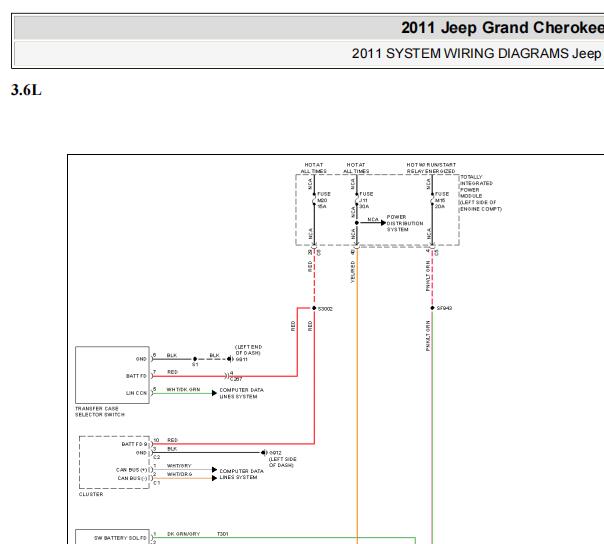Click "GND" pin in transfer case switch
The height and width of the screenshot is (544, 604).
(141, 359)
